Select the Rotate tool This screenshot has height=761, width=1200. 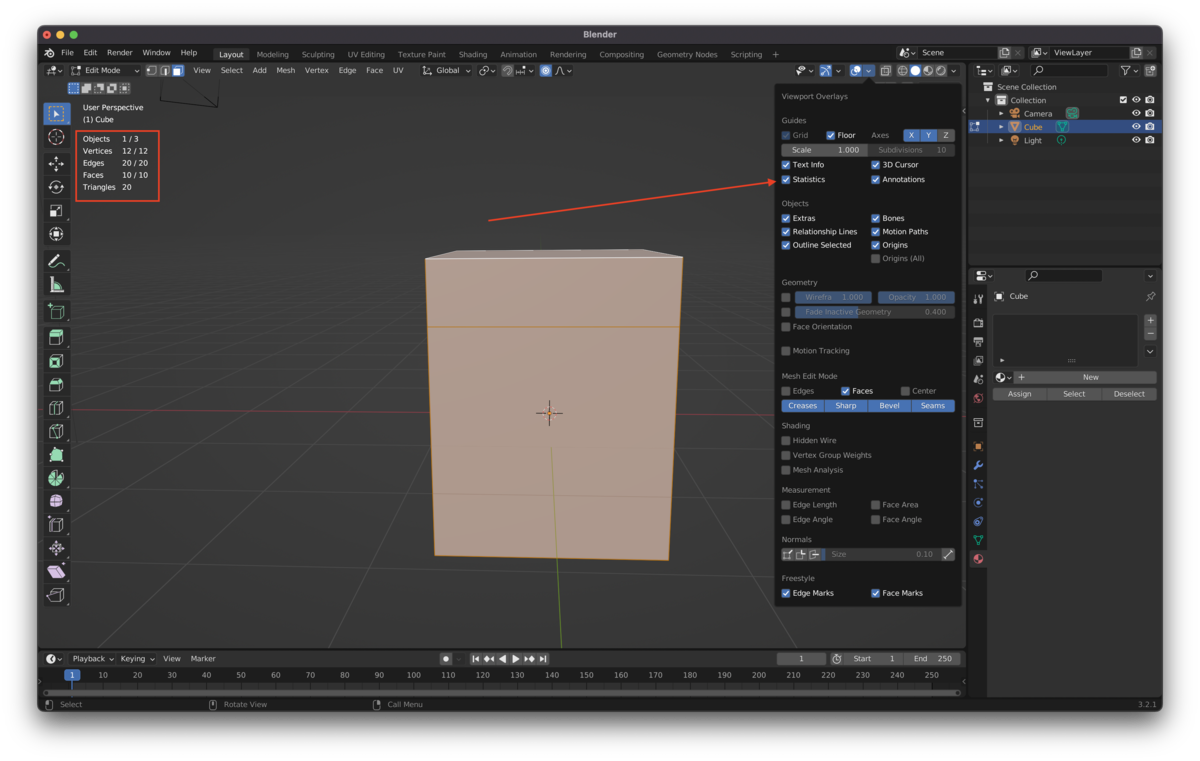56,187
